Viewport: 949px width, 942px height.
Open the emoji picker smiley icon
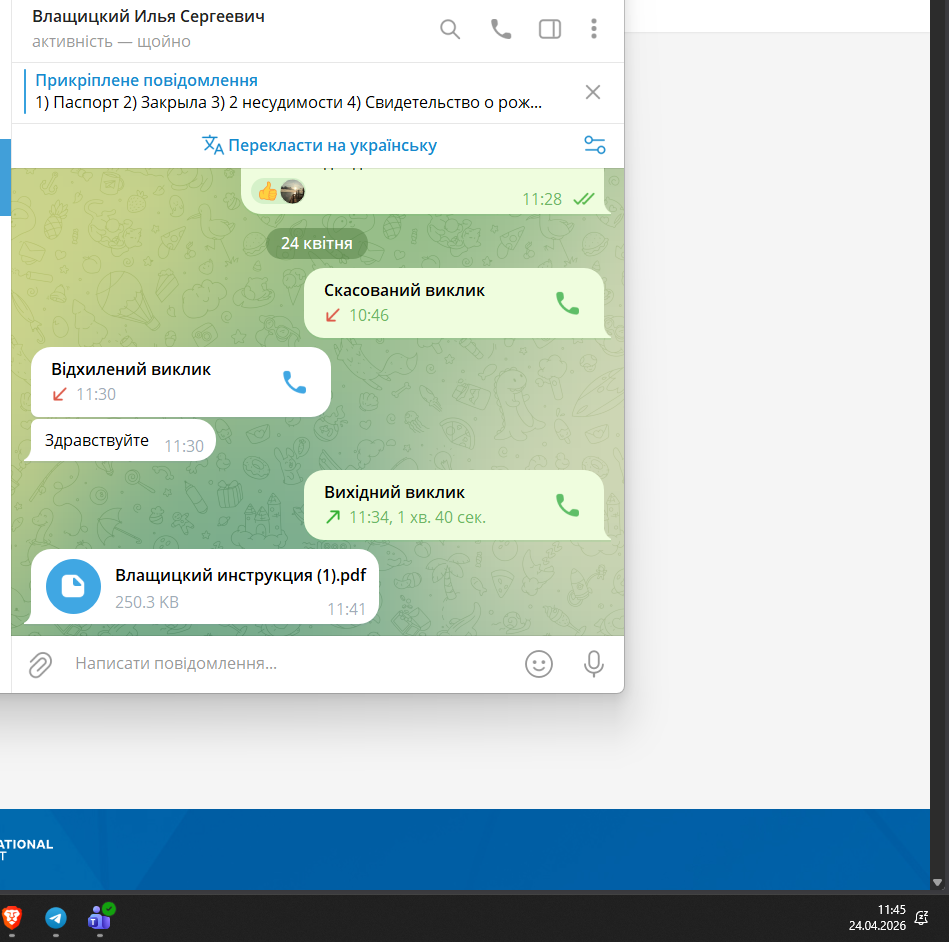[539, 664]
